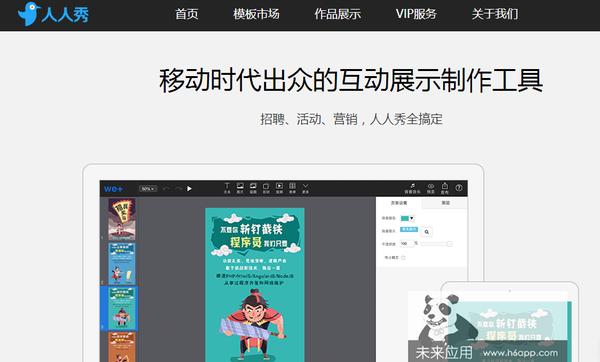Go to the 首页 nav item
This screenshot has width=600, height=362.
pos(186,14)
